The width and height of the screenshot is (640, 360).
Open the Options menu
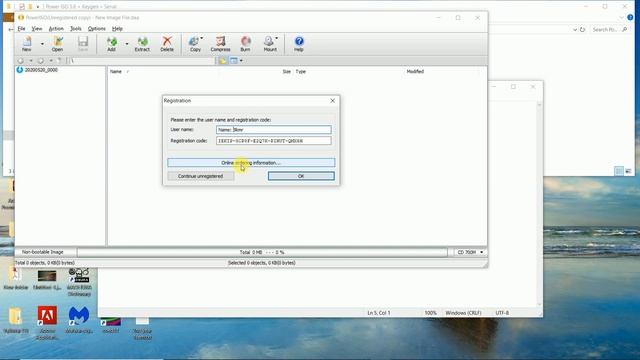point(97,29)
